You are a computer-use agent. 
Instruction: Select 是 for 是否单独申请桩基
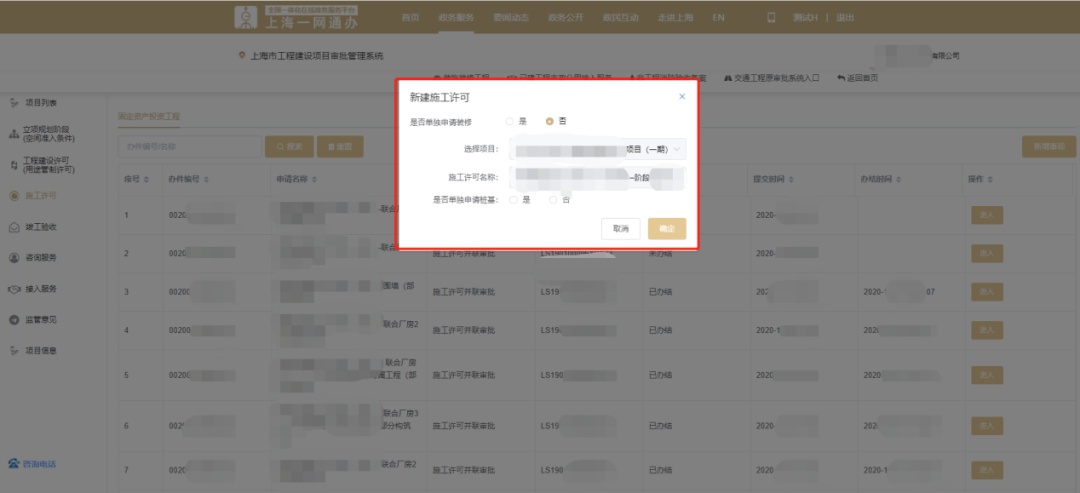[x=514, y=200]
